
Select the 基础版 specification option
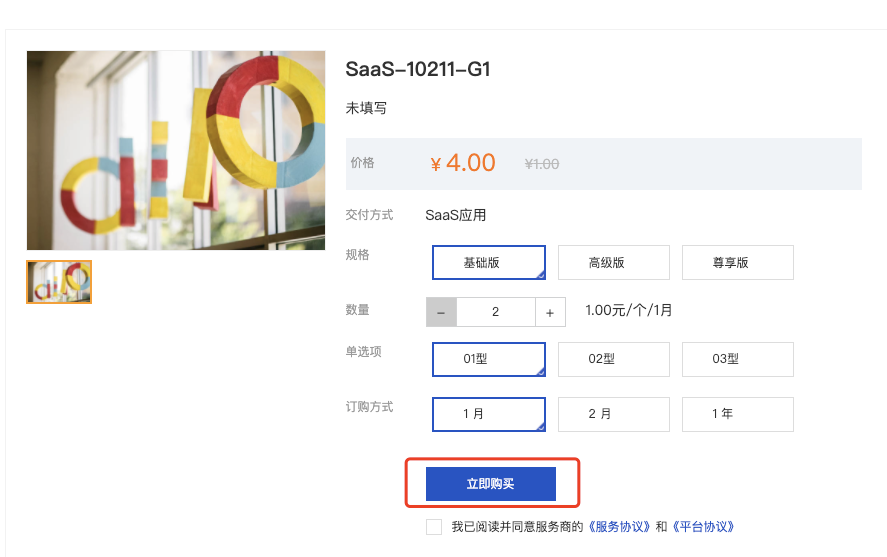click(x=489, y=262)
